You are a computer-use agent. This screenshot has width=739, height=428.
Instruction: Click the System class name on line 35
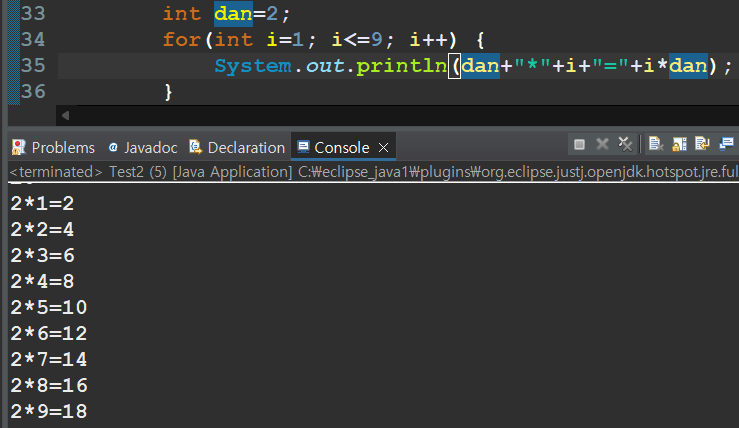point(253,66)
